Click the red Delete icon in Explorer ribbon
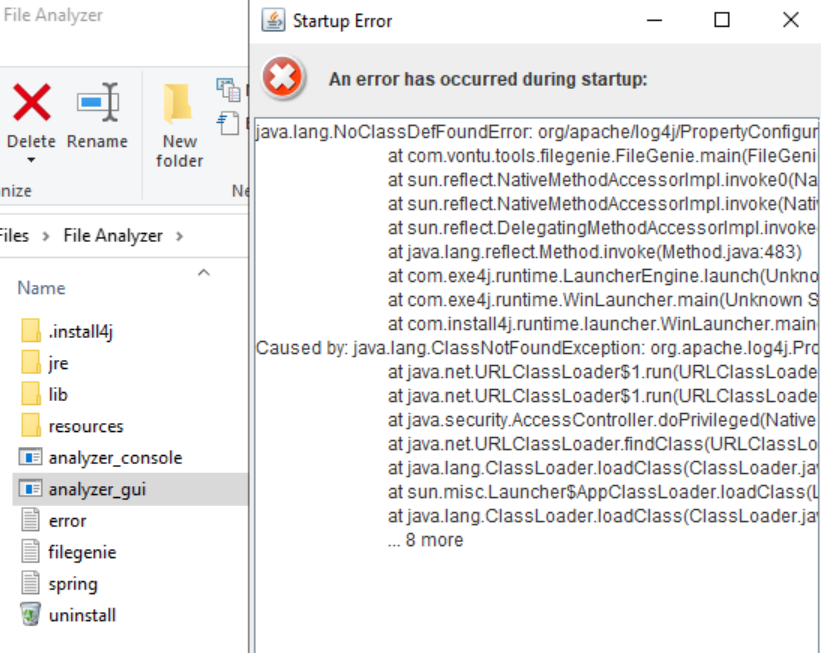This screenshot has width=821, height=653. [31, 103]
